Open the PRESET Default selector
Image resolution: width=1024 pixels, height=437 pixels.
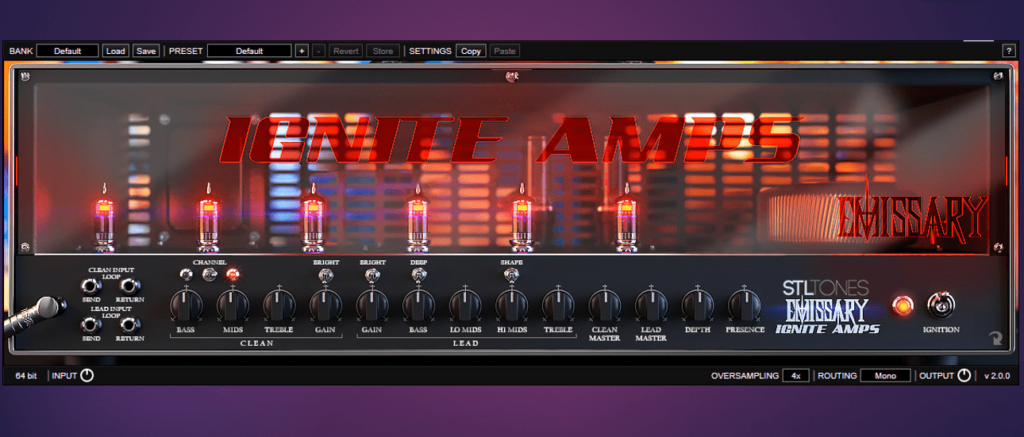[249, 51]
